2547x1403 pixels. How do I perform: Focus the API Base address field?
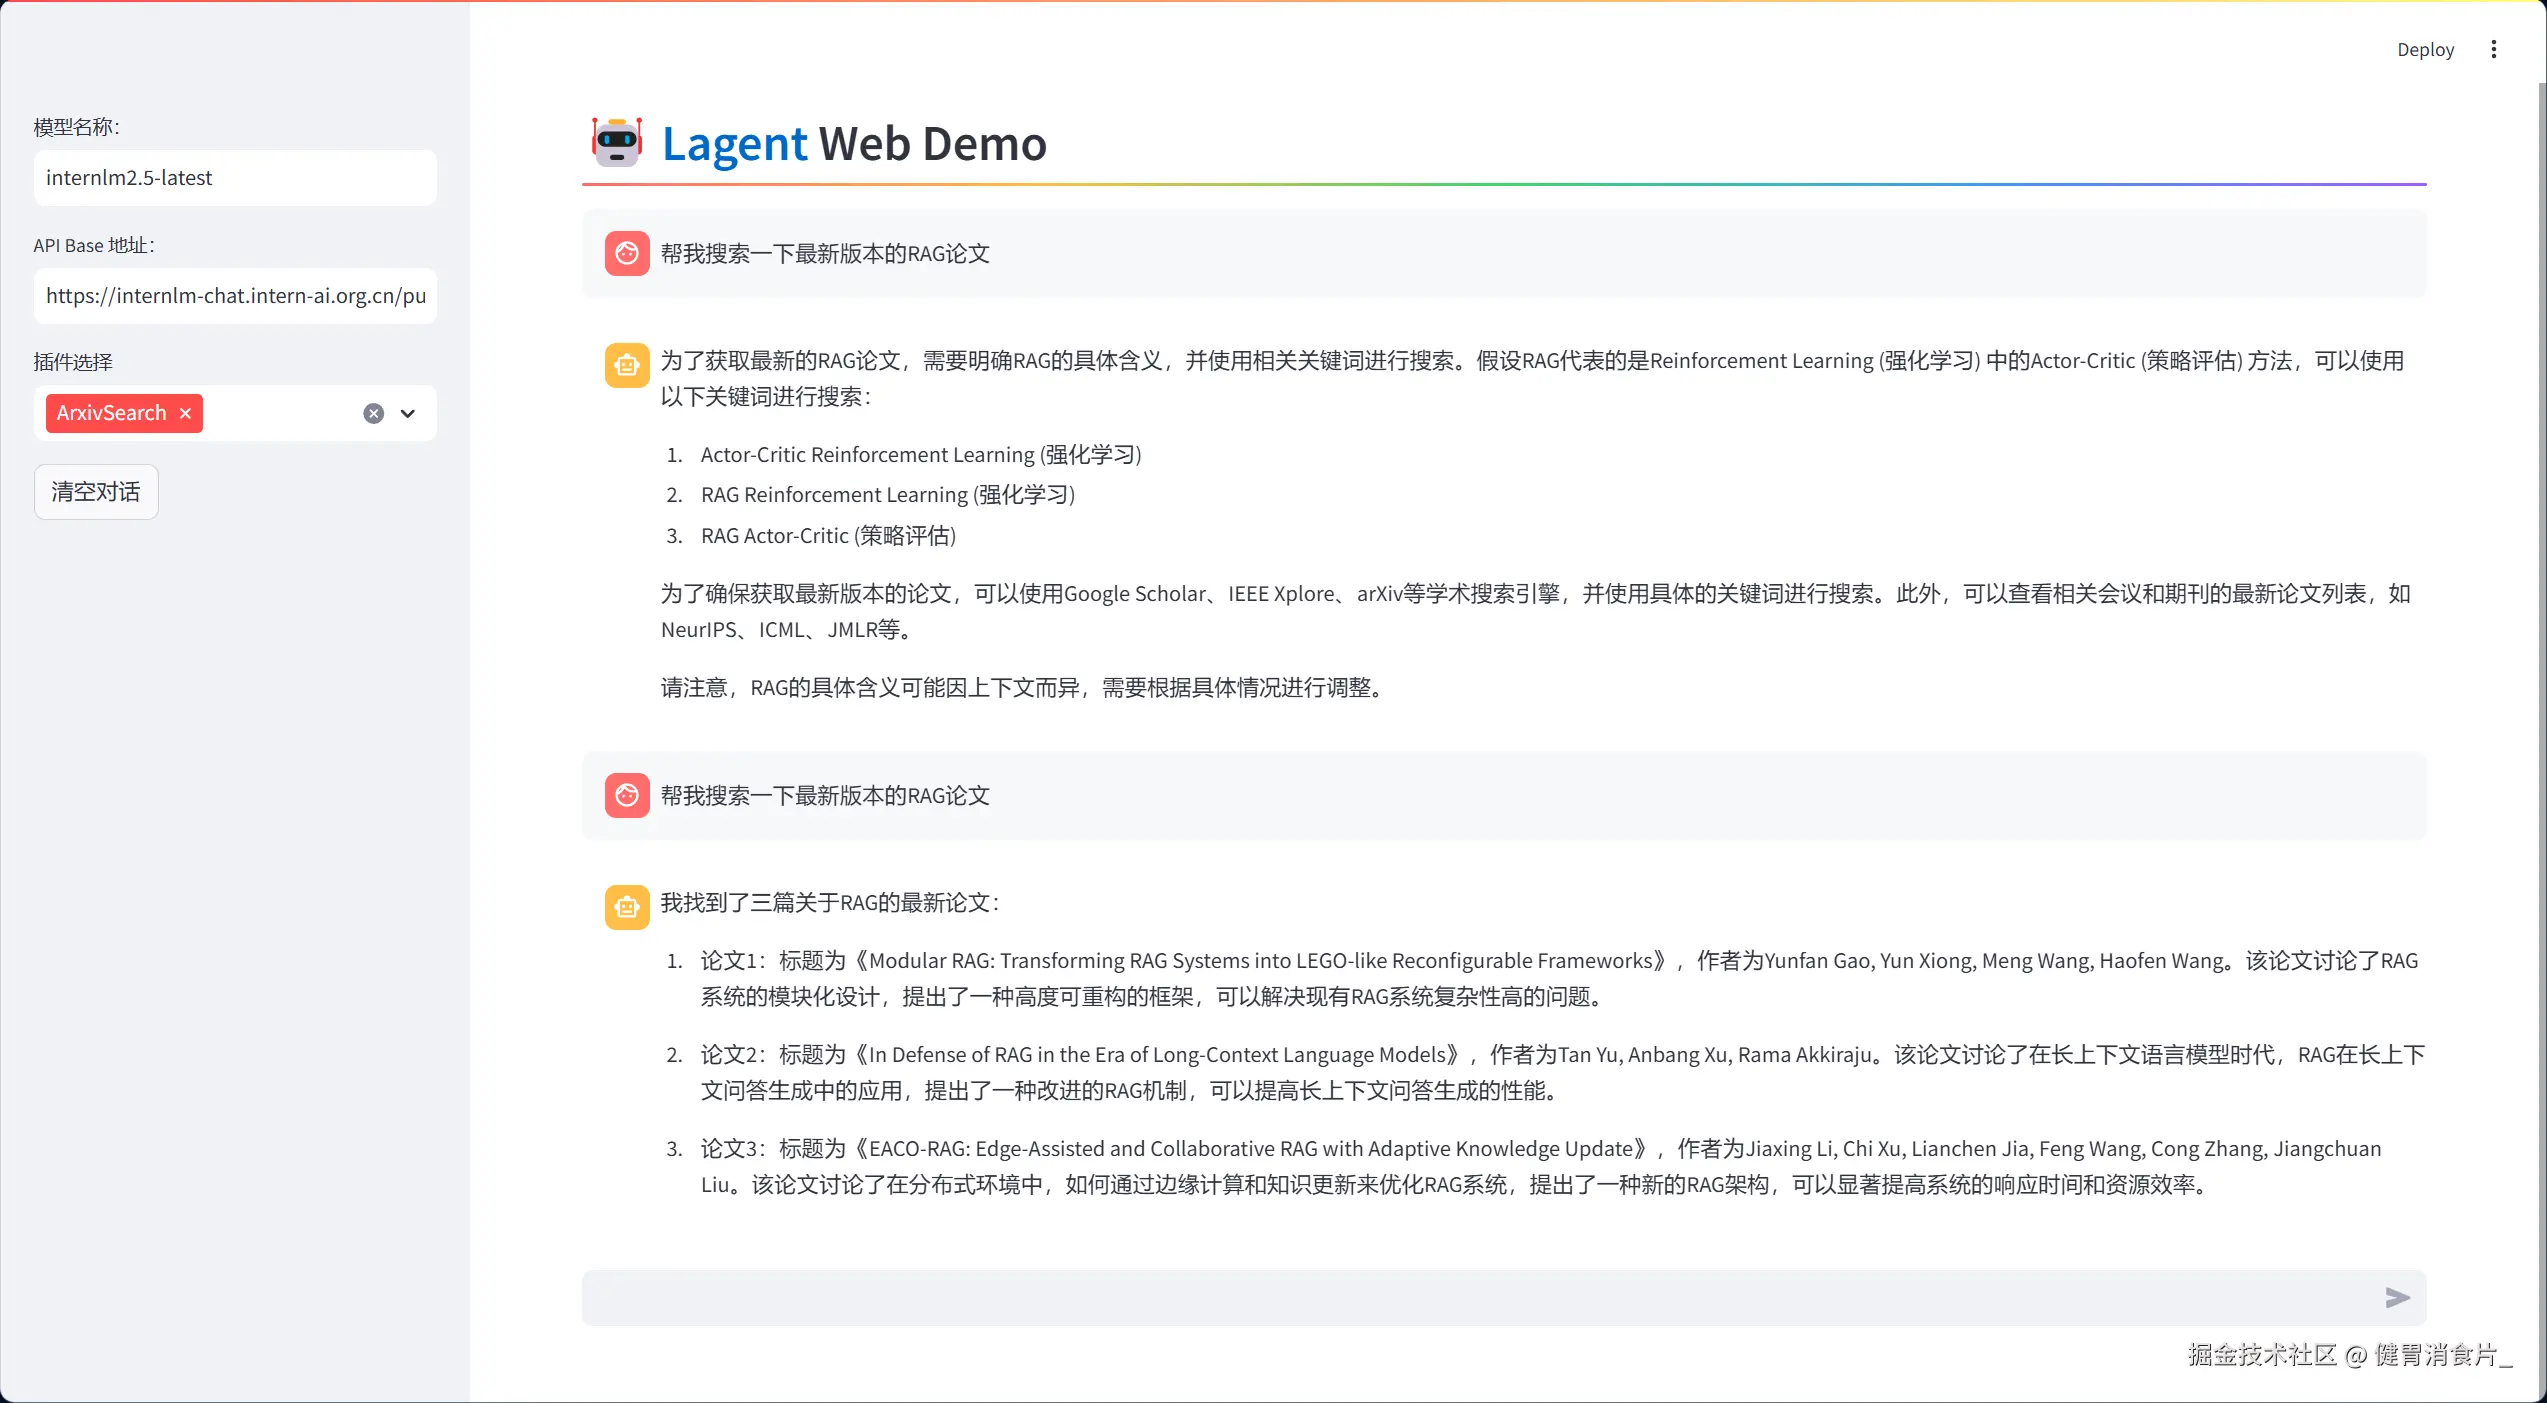pyautogui.click(x=235, y=296)
